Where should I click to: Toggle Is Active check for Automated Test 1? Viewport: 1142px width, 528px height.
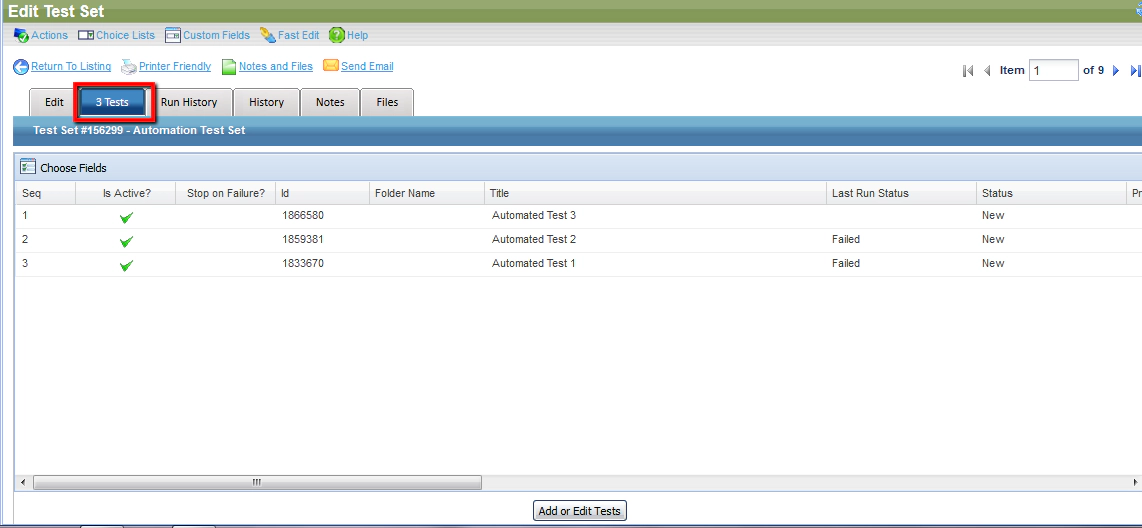tap(126, 265)
